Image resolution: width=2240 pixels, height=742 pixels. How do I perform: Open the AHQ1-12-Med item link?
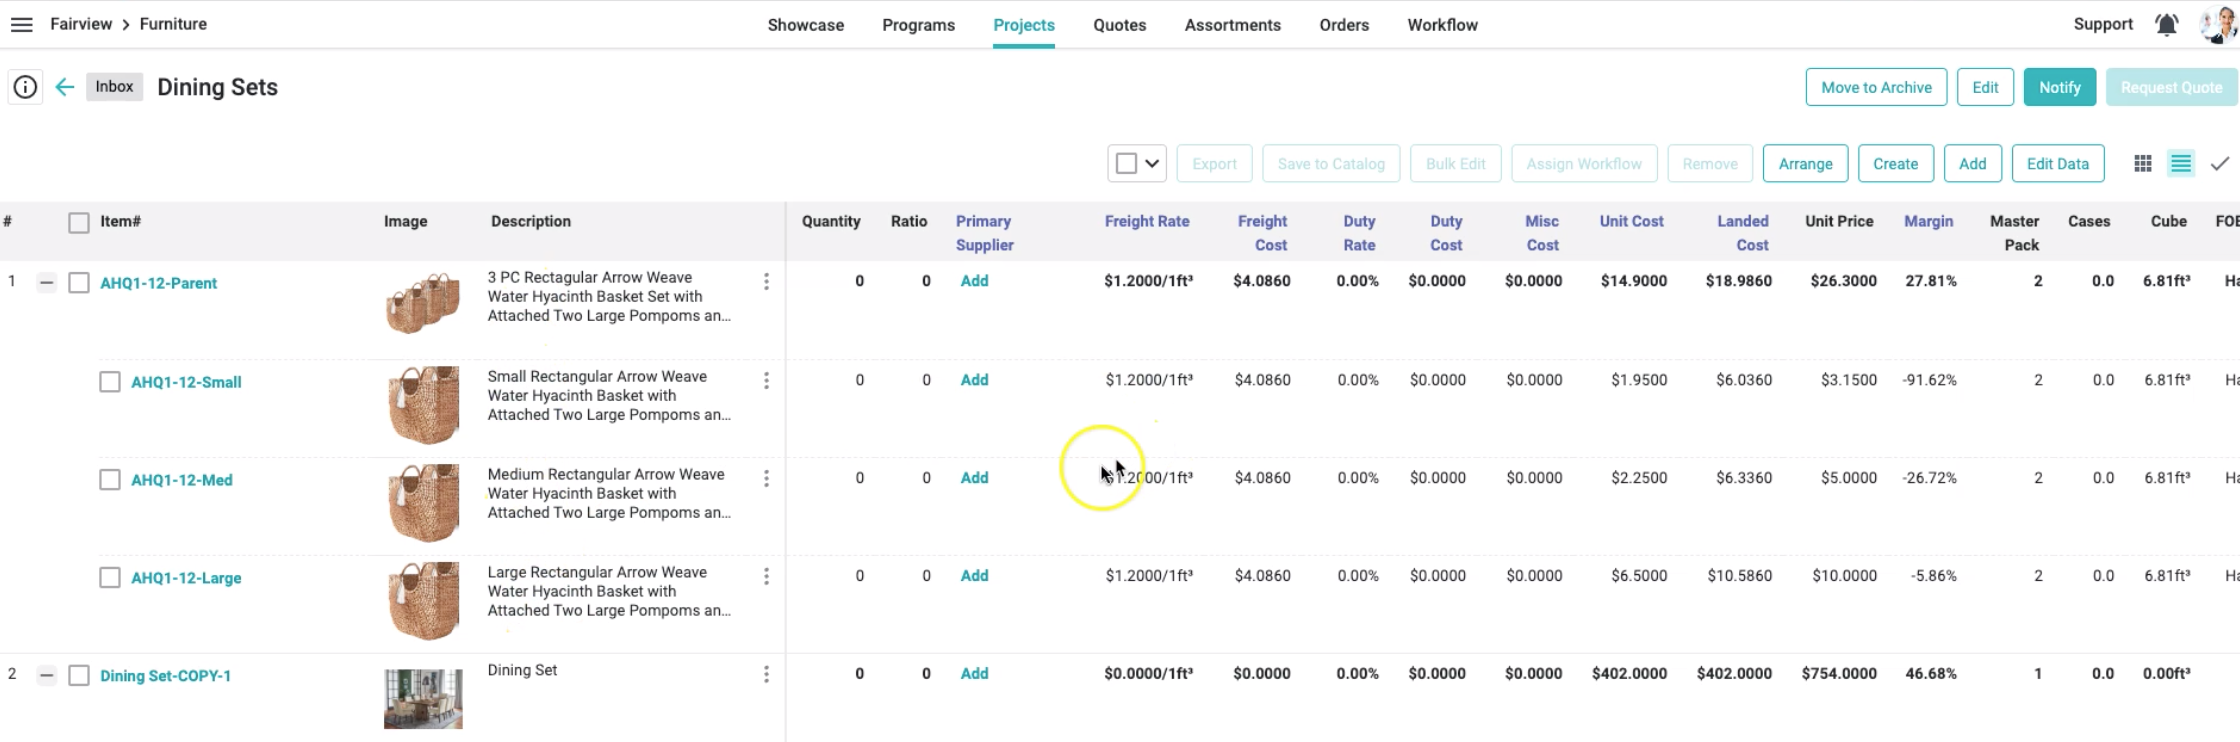(x=182, y=480)
